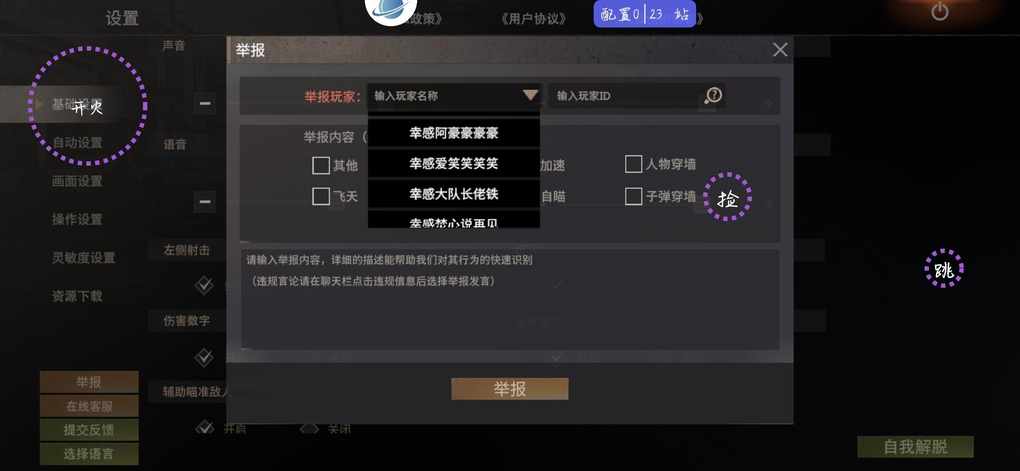Screen dimensions: 1020x471
Task: Choose 幸感大队长佬铁 in the dropdown list
Action: (x=454, y=194)
